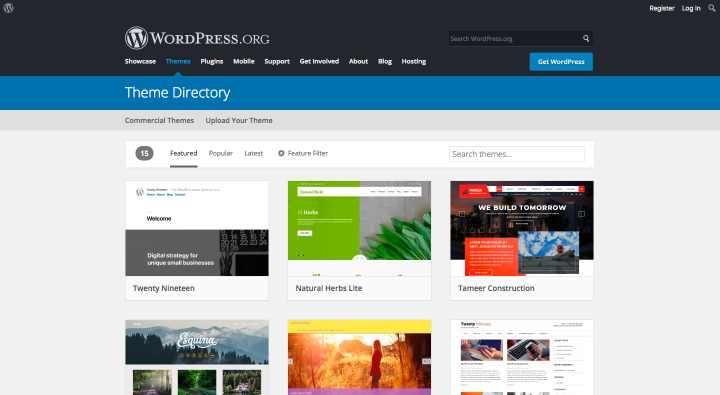Switch to the Latest tab

[253, 153]
